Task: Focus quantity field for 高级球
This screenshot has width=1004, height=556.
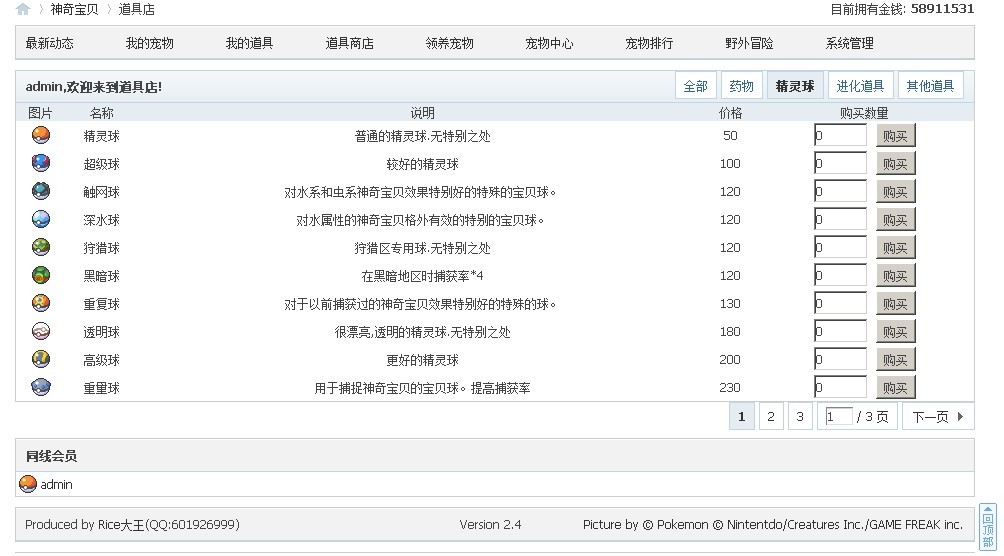Action: click(x=840, y=359)
